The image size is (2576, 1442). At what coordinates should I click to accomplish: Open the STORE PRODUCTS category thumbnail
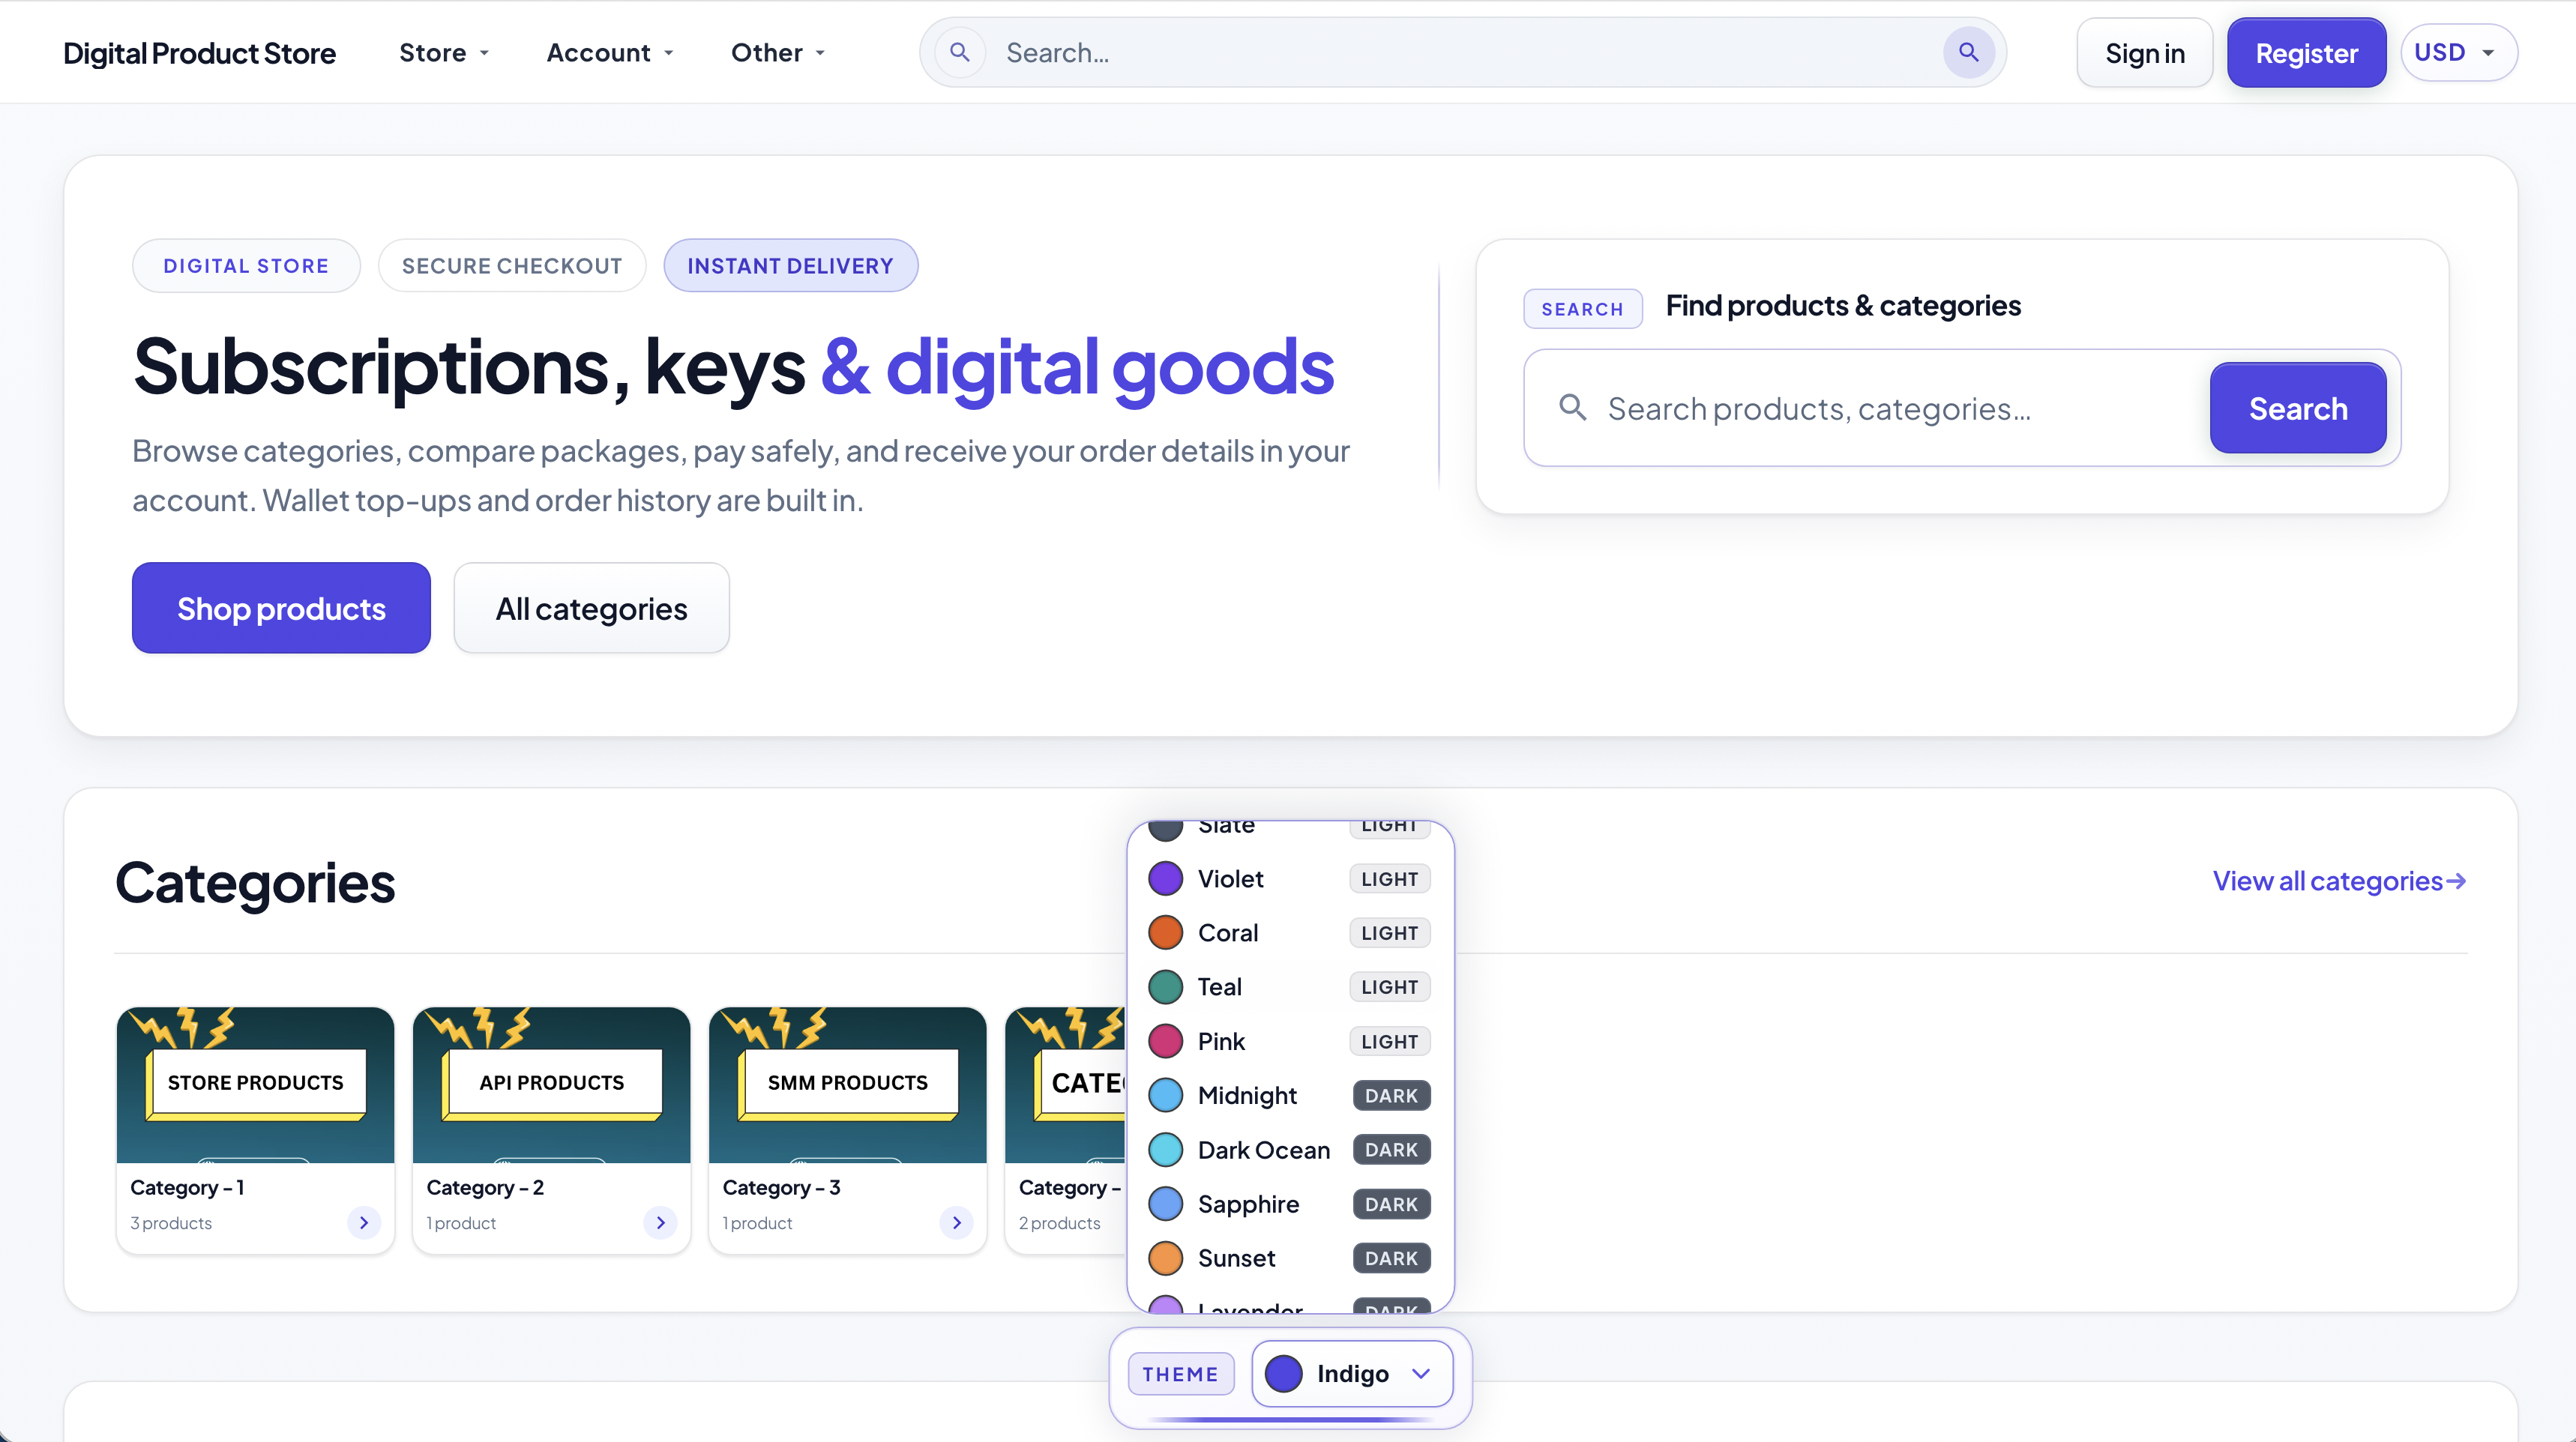(x=255, y=1084)
